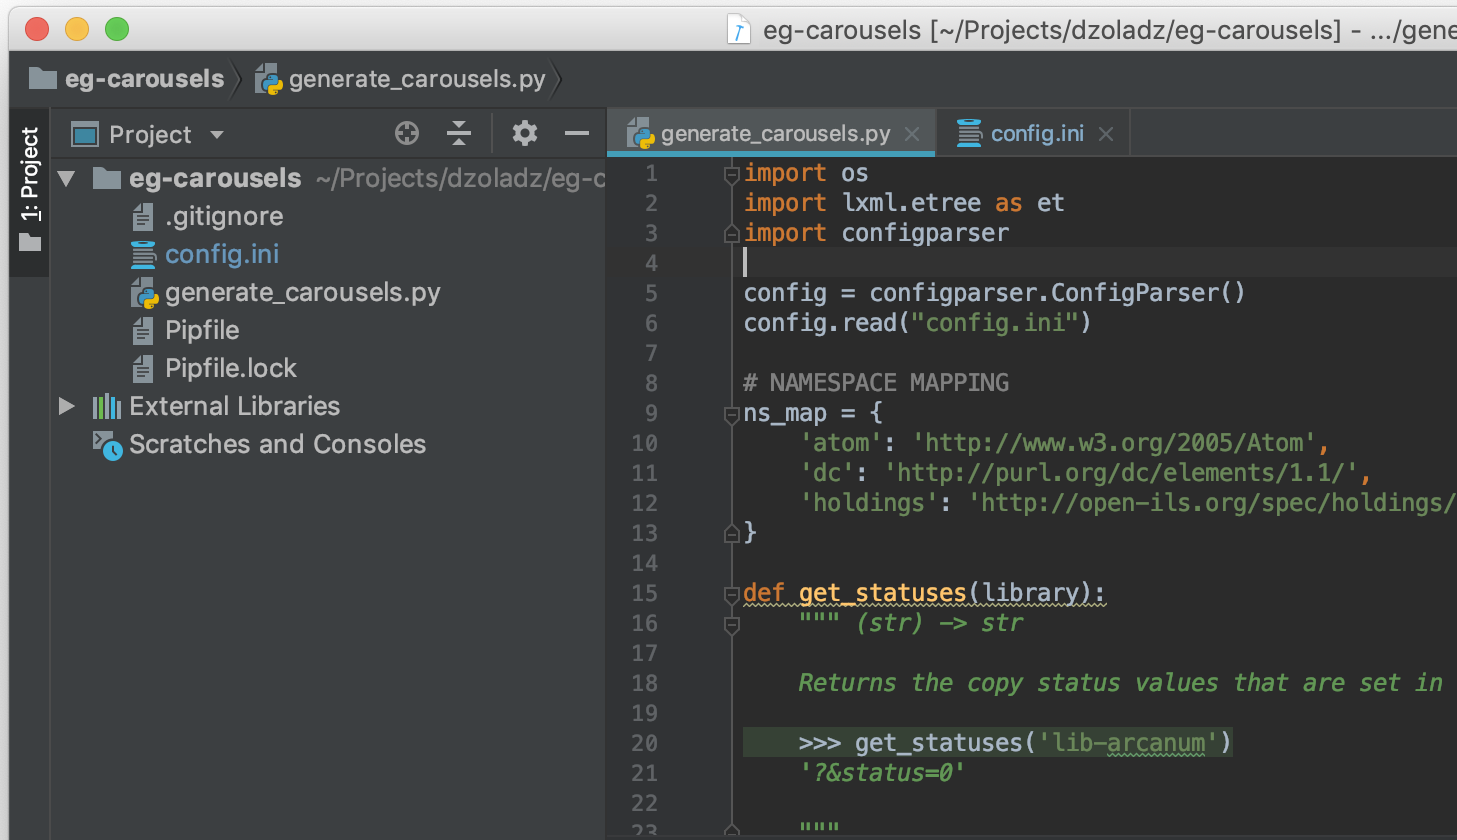
Task: Open the Project view dropdown arrow
Action: coord(217,134)
